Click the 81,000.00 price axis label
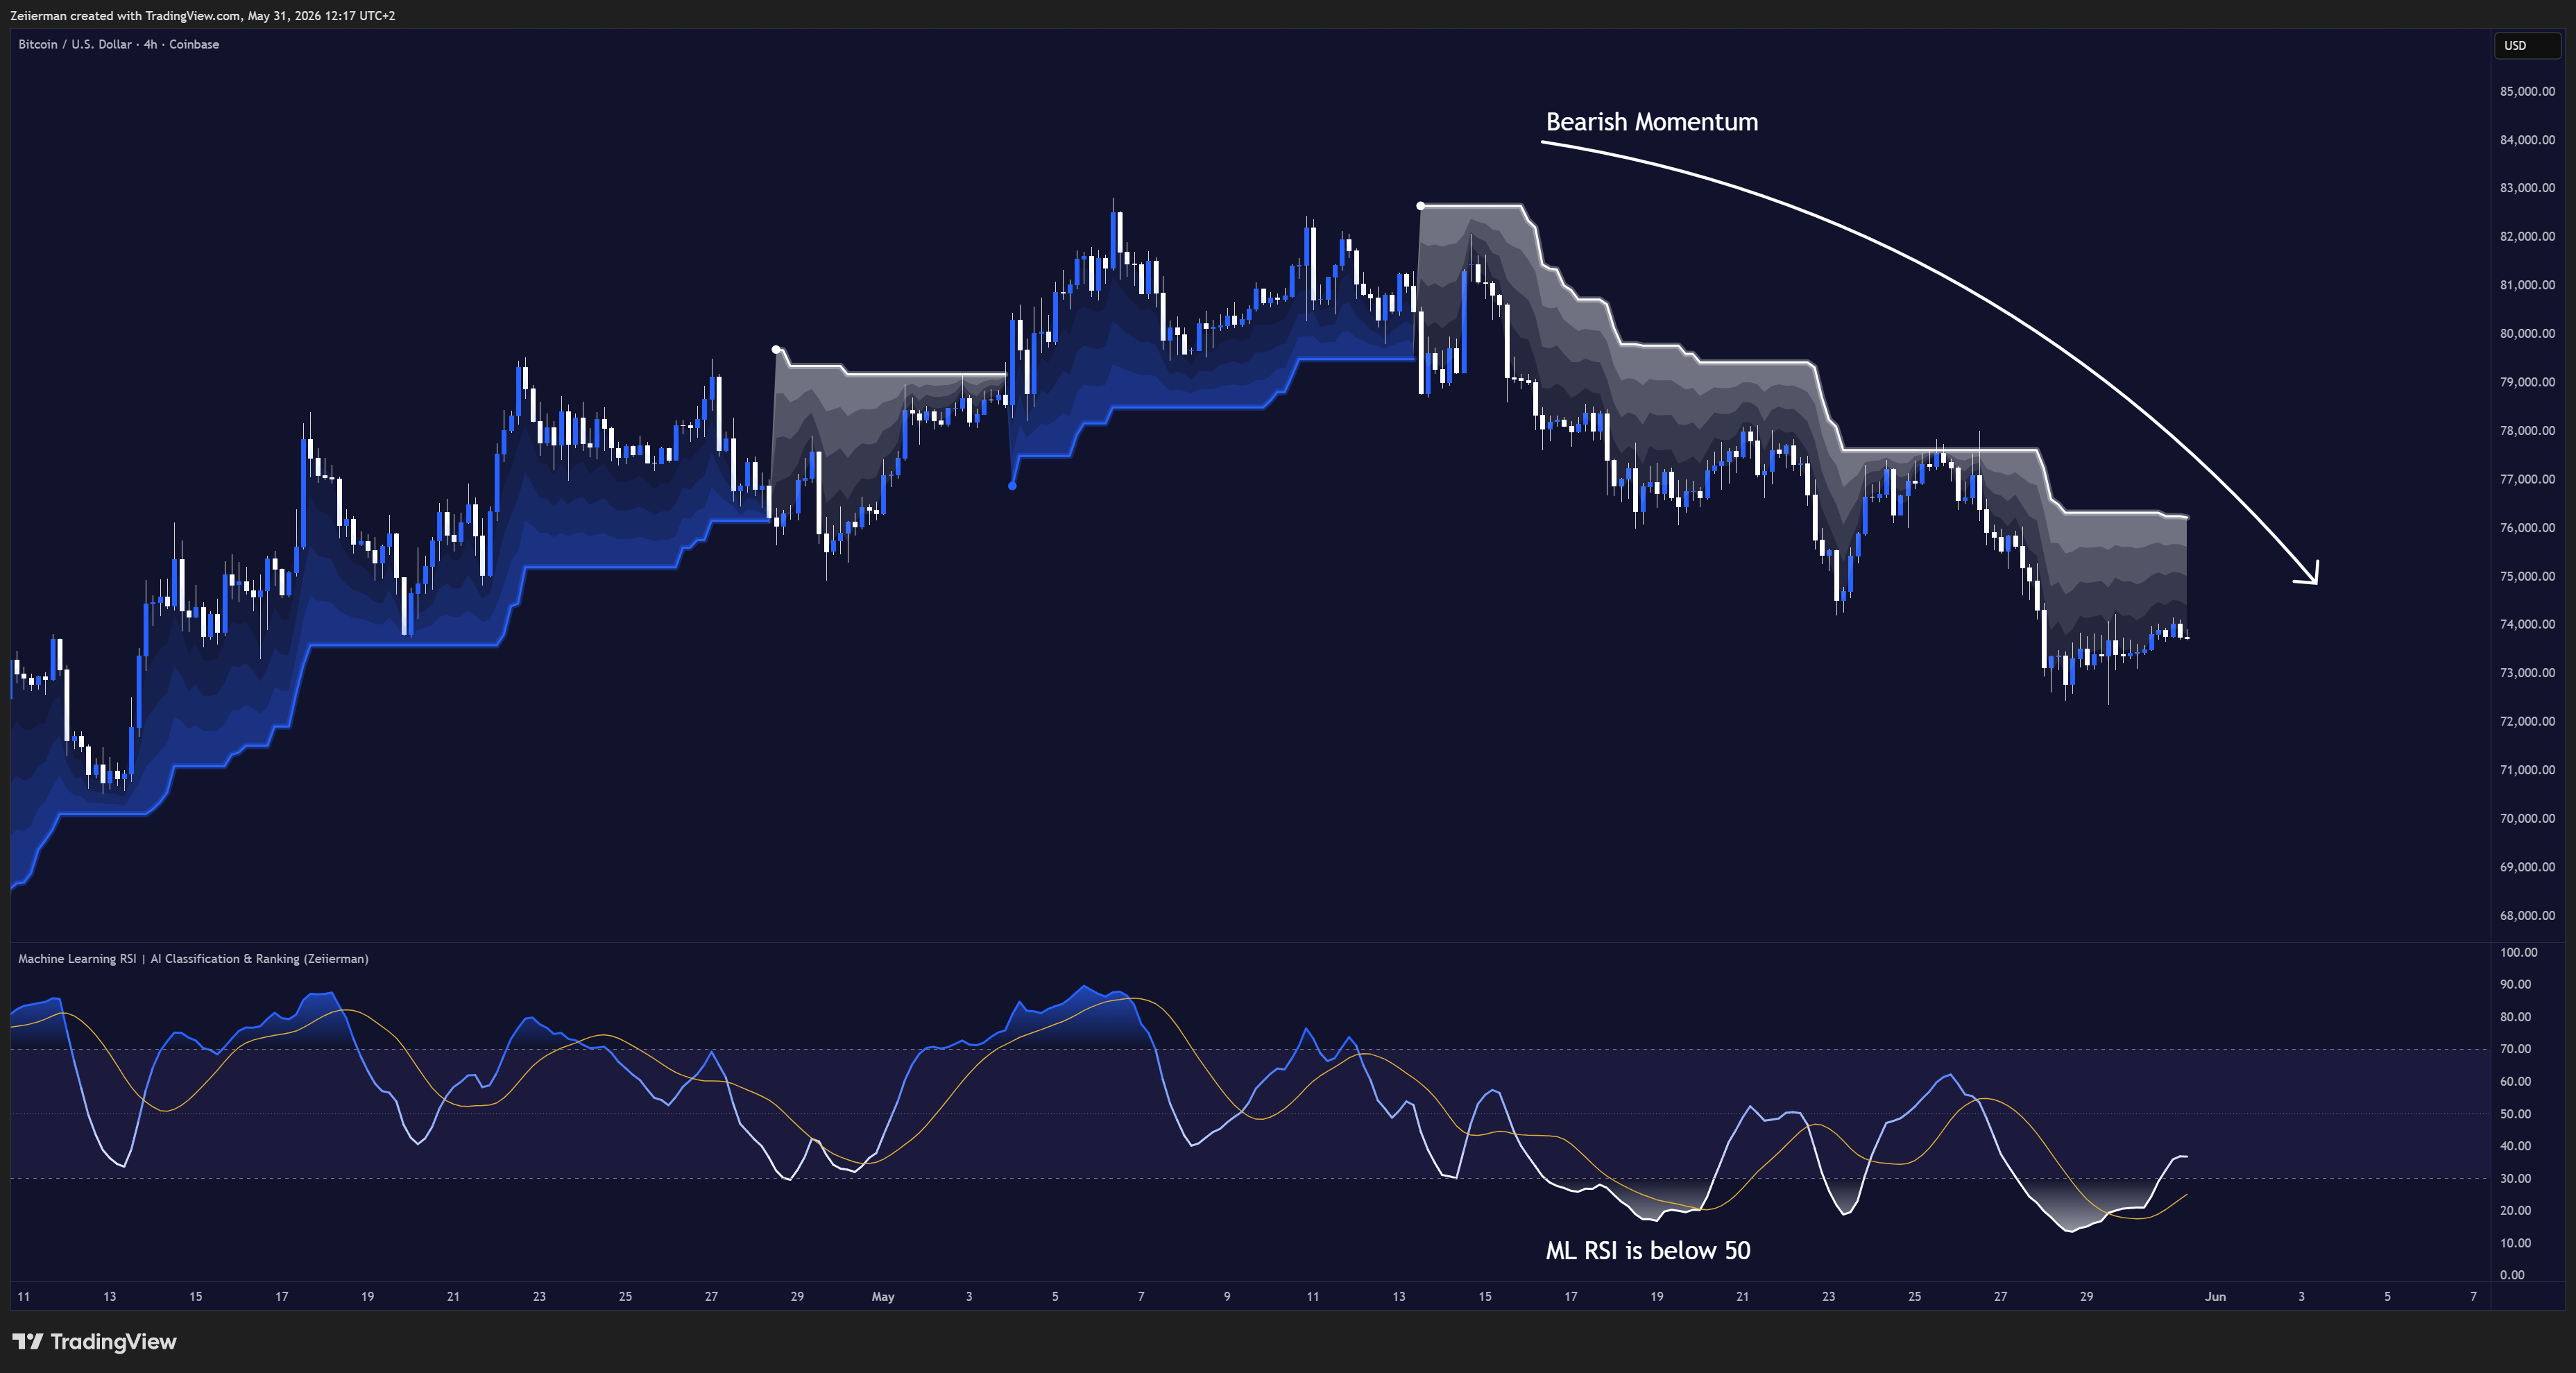2576x1373 pixels. [2527, 285]
